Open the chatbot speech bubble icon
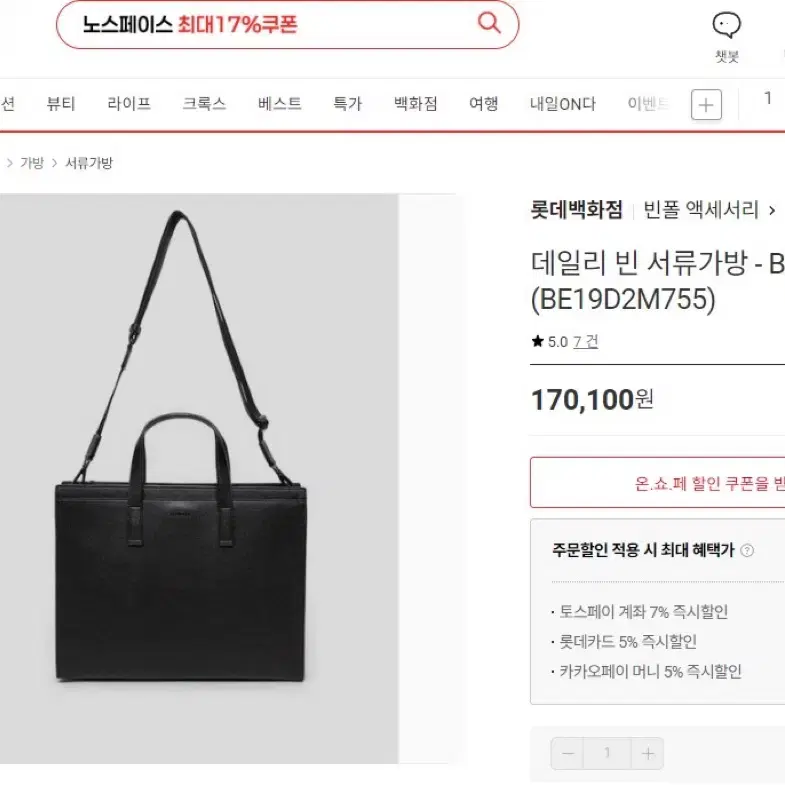The width and height of the screenshot is (785, 785). pyautogui.click(x=726, y=25)
